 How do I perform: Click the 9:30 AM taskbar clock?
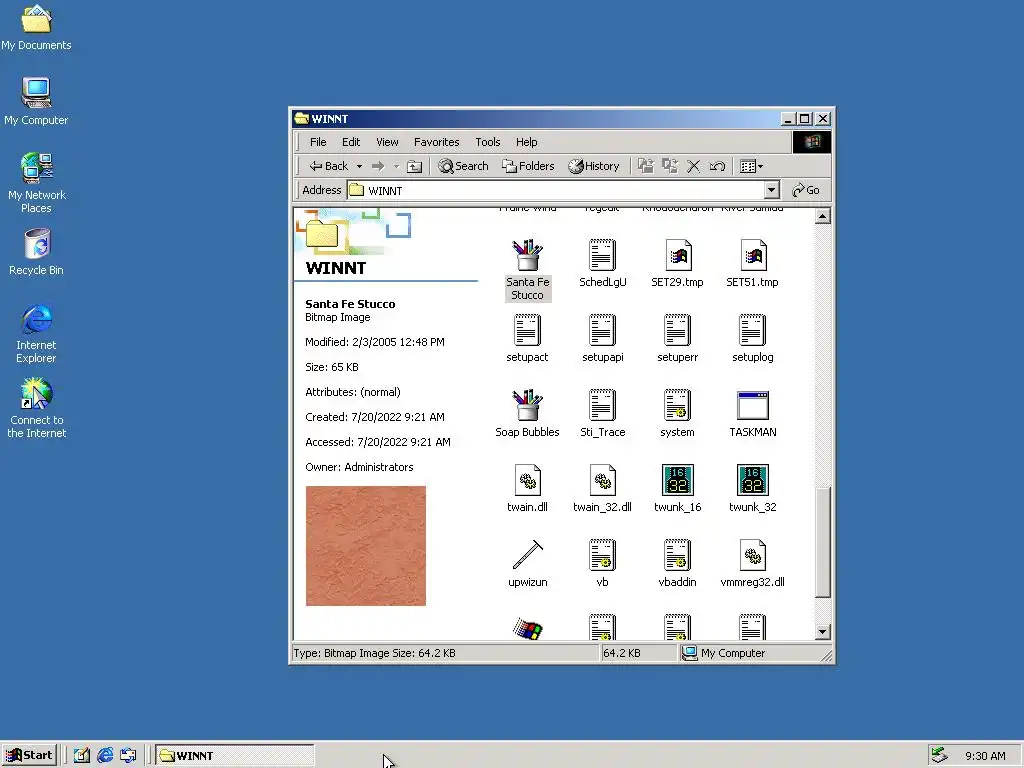(x=985, y=756)
